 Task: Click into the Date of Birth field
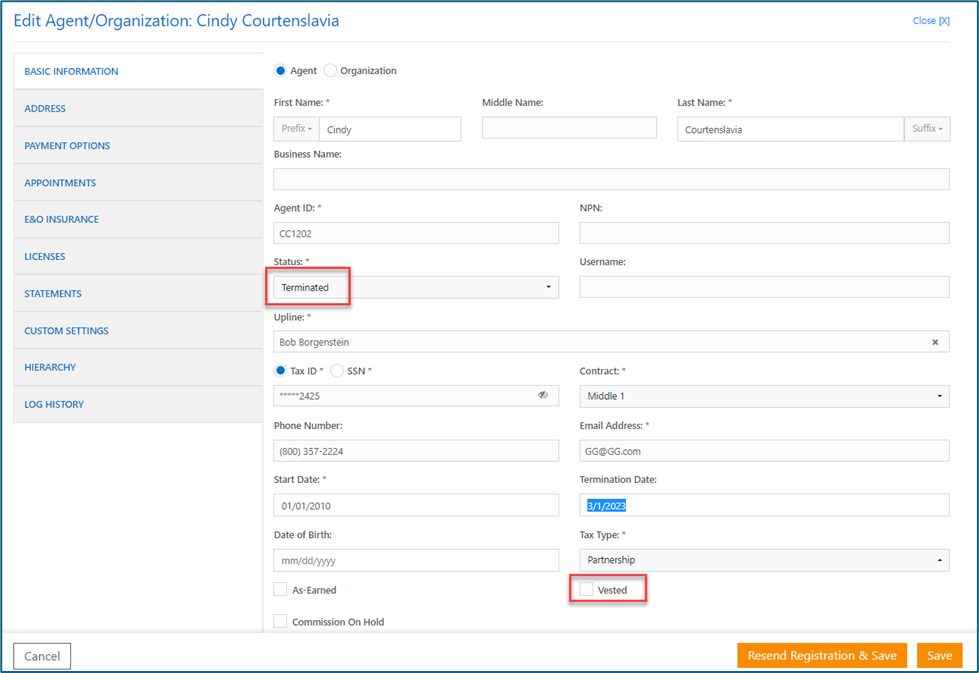(x=415, y=560)
